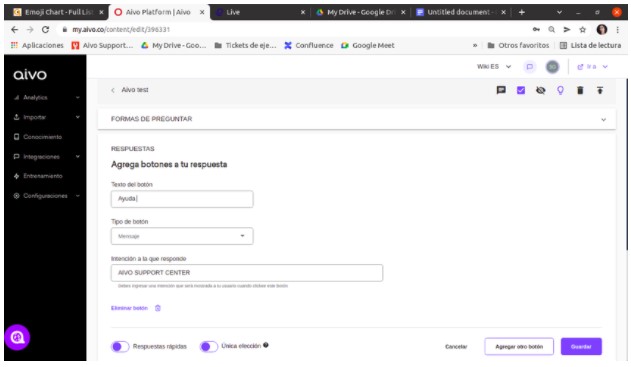Click browser back arrow
The image size is (631, 367).
tap(14, 29)
